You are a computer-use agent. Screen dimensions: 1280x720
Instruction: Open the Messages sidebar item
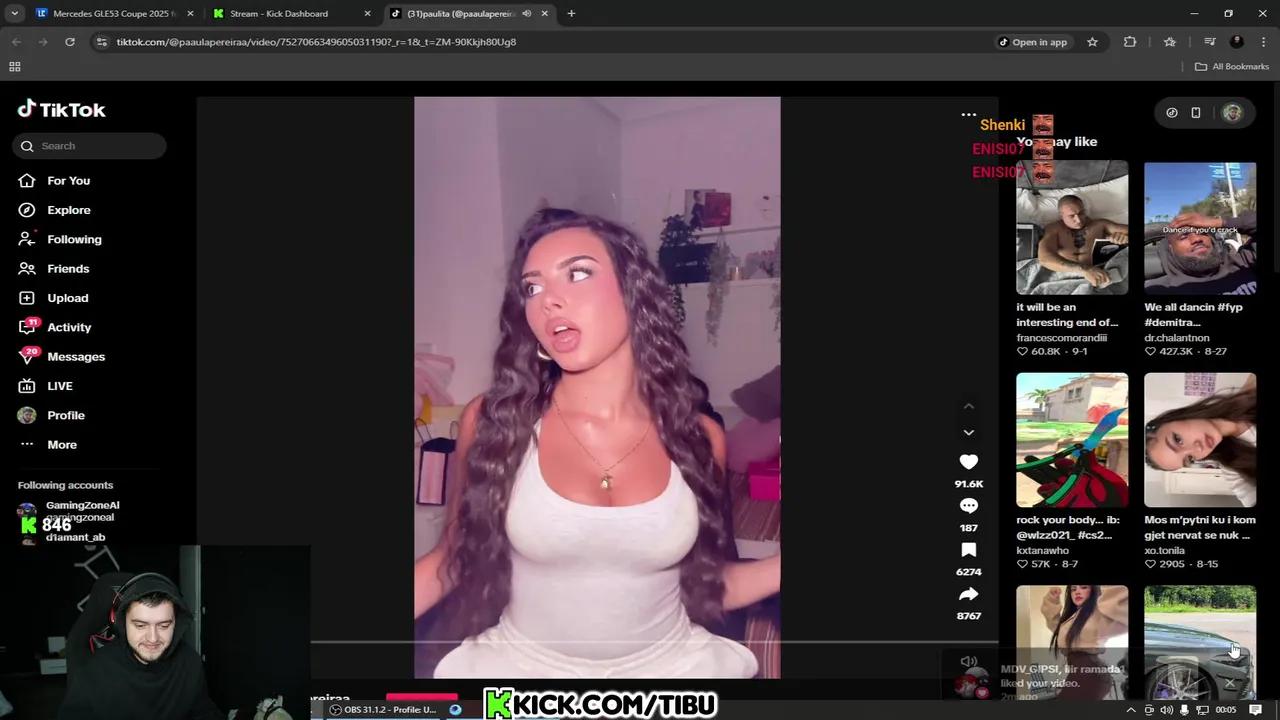75,357
